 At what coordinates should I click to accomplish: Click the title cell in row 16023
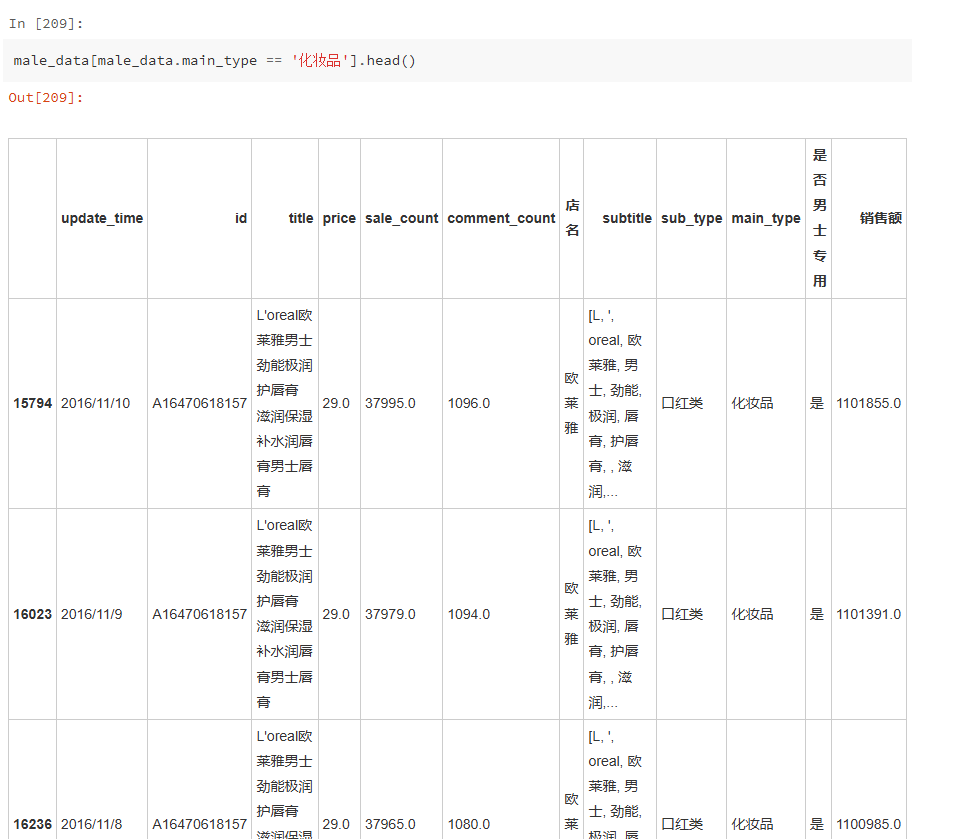(285, 614)
